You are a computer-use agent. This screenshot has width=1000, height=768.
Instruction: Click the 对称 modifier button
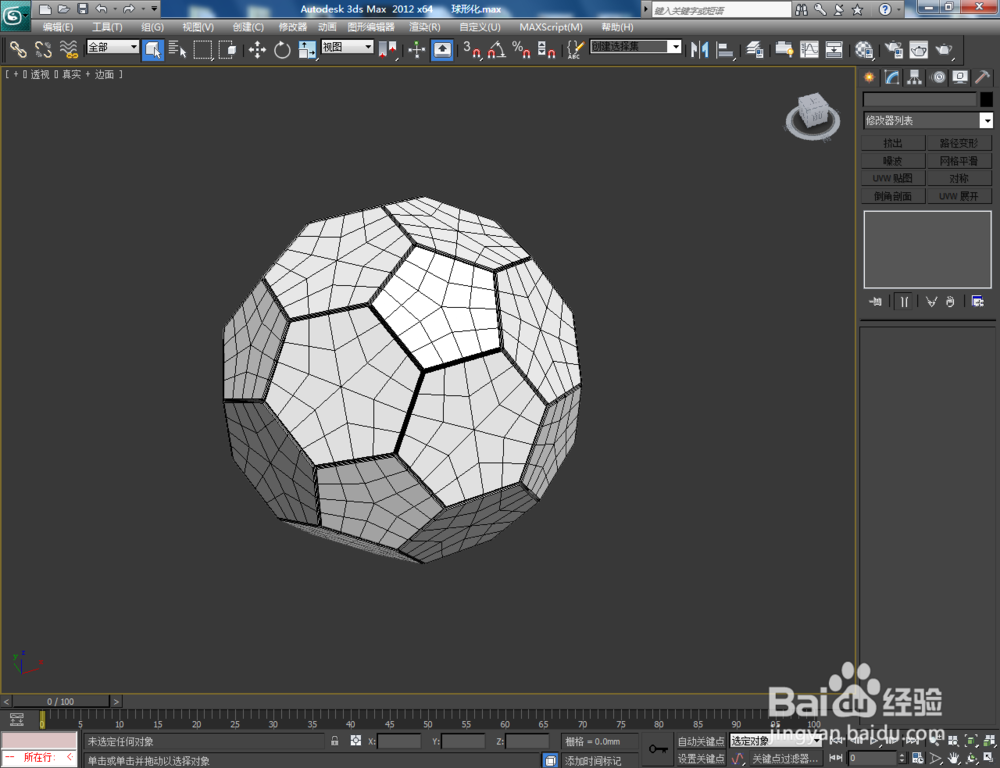point(959,178)
